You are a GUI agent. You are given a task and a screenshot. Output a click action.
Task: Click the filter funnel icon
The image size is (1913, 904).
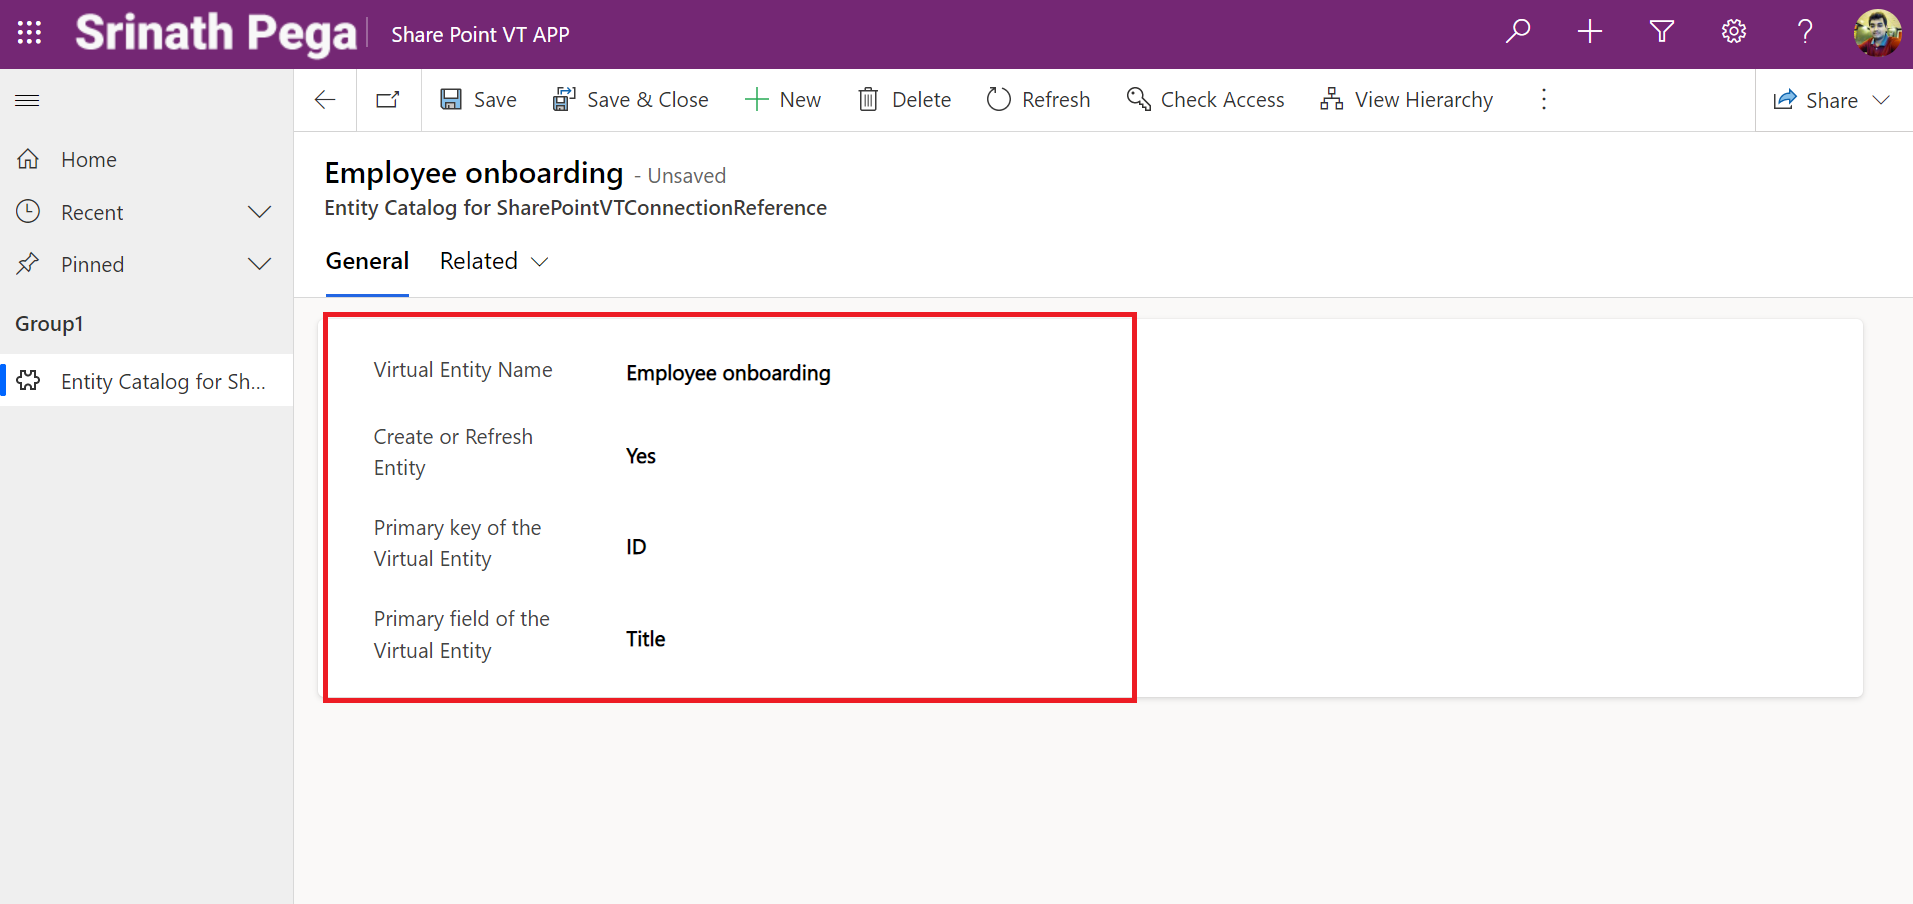pos(1661,32)
